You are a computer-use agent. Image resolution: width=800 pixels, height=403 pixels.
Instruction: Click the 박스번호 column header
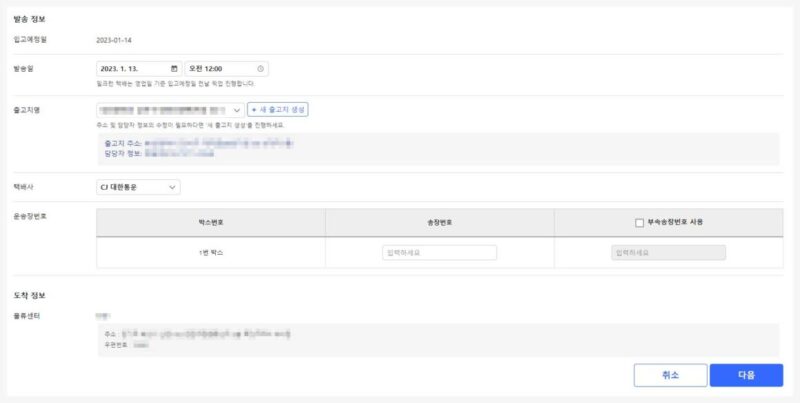coord(210,222)
